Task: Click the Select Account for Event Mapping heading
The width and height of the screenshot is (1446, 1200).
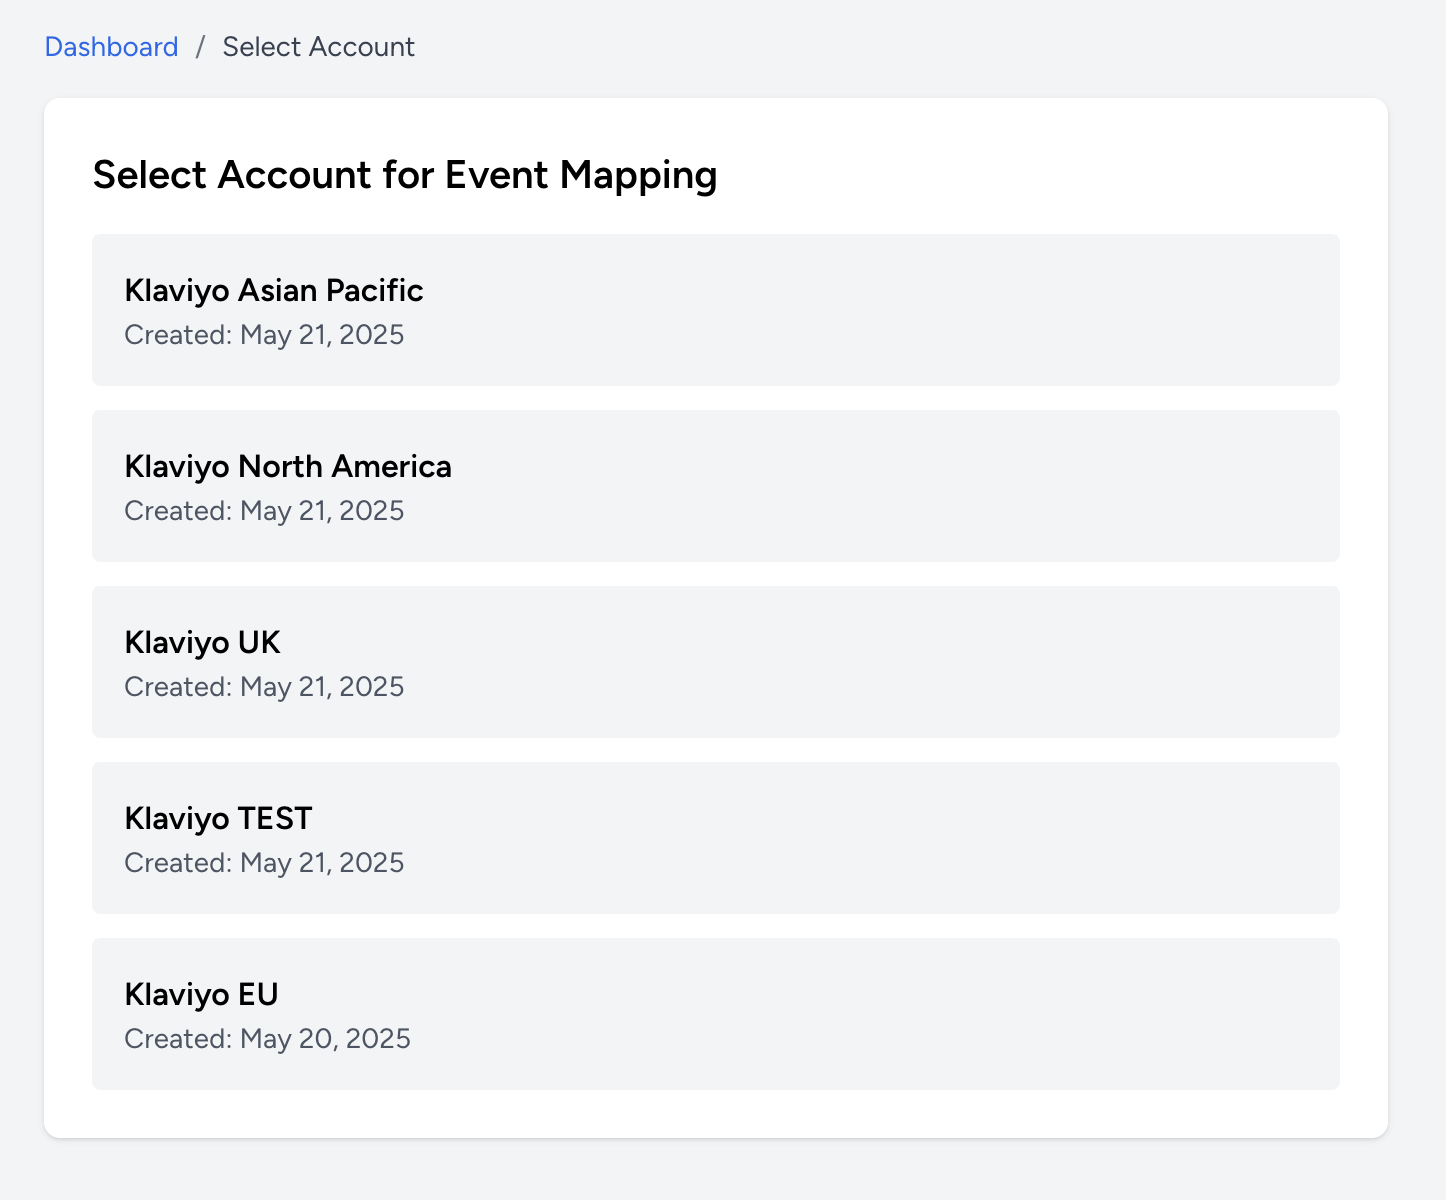Action: coord(404,175)
